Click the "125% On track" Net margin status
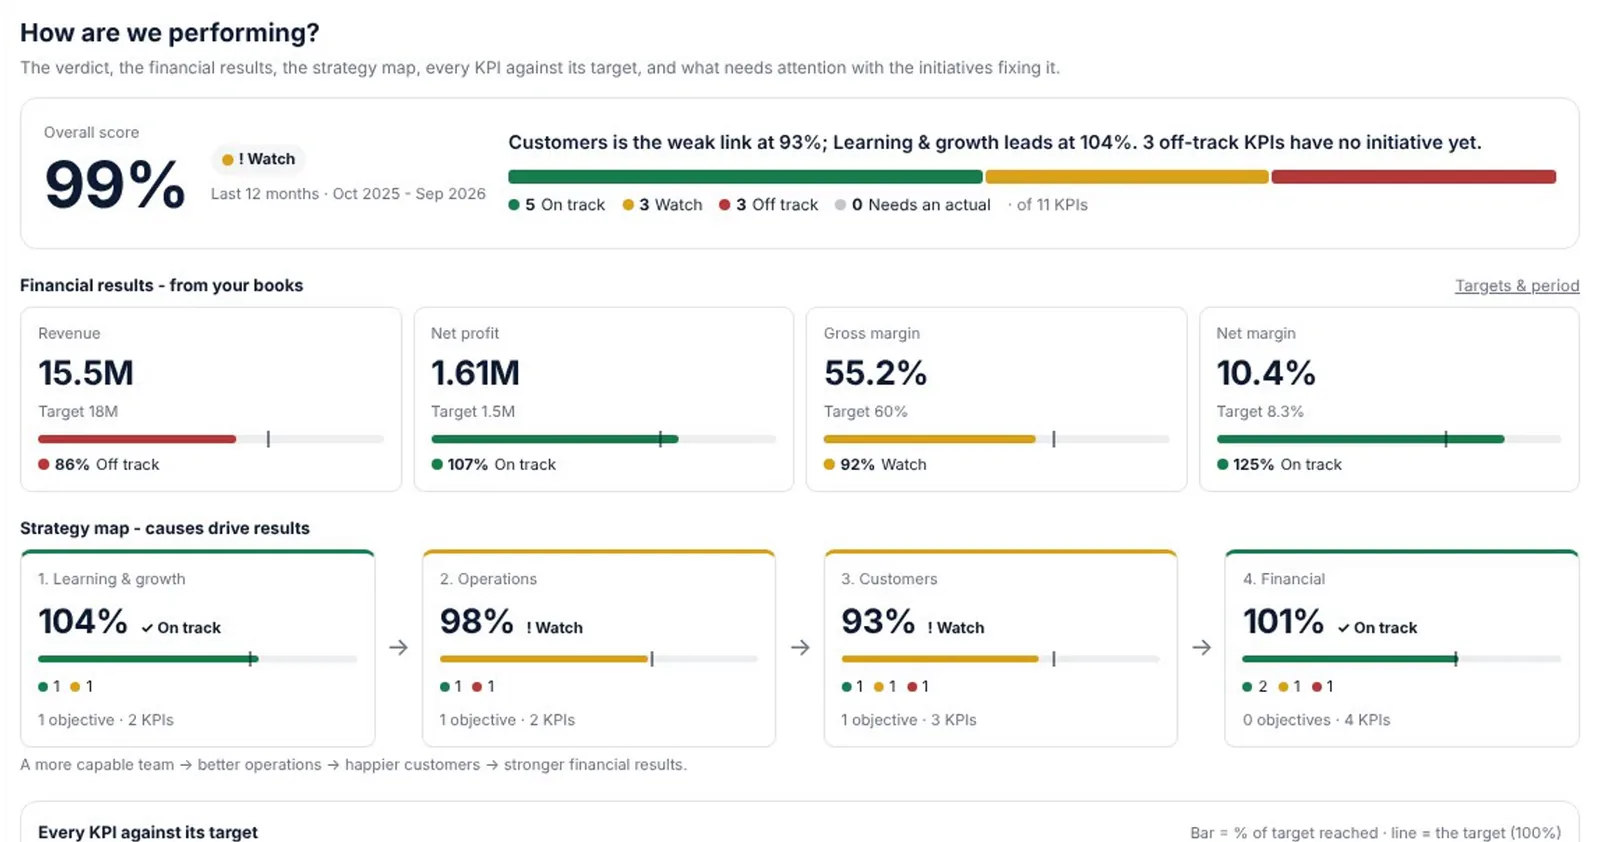 click(1279, 465)
